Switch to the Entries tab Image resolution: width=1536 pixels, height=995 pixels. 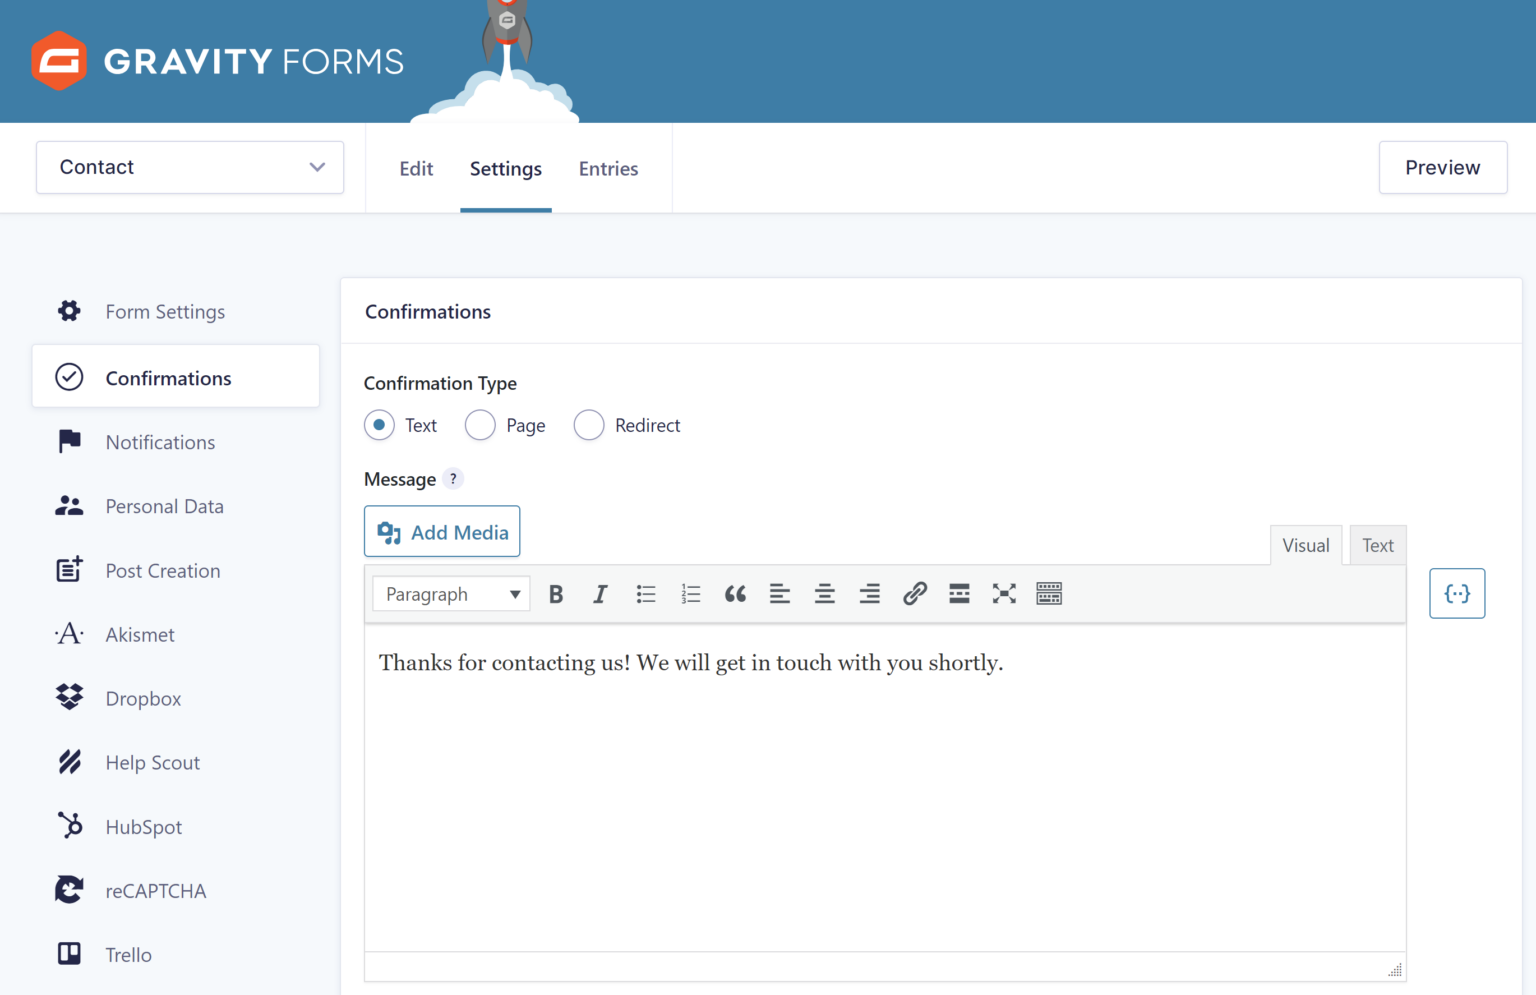click(x=608, y=168)
